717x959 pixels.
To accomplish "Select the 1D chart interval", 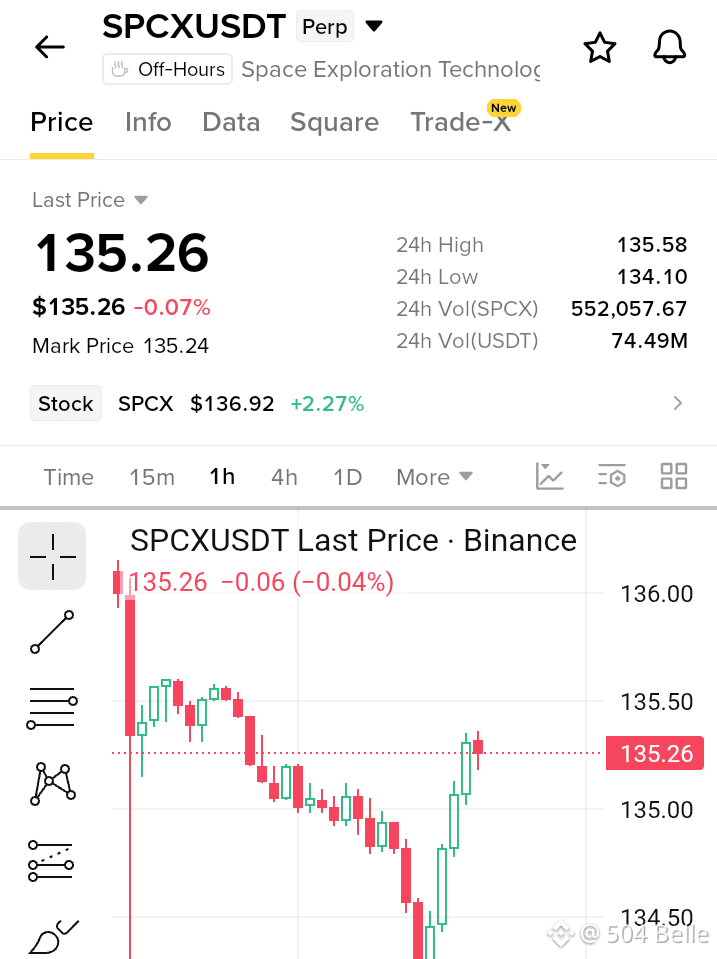I will pyautogui.click(x=347, y=477).
